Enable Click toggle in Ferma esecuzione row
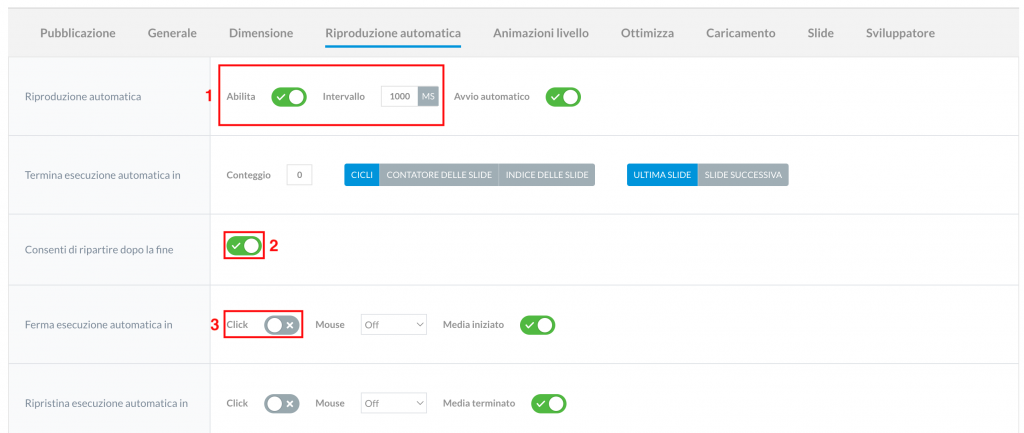 click(x=282, y=325)
